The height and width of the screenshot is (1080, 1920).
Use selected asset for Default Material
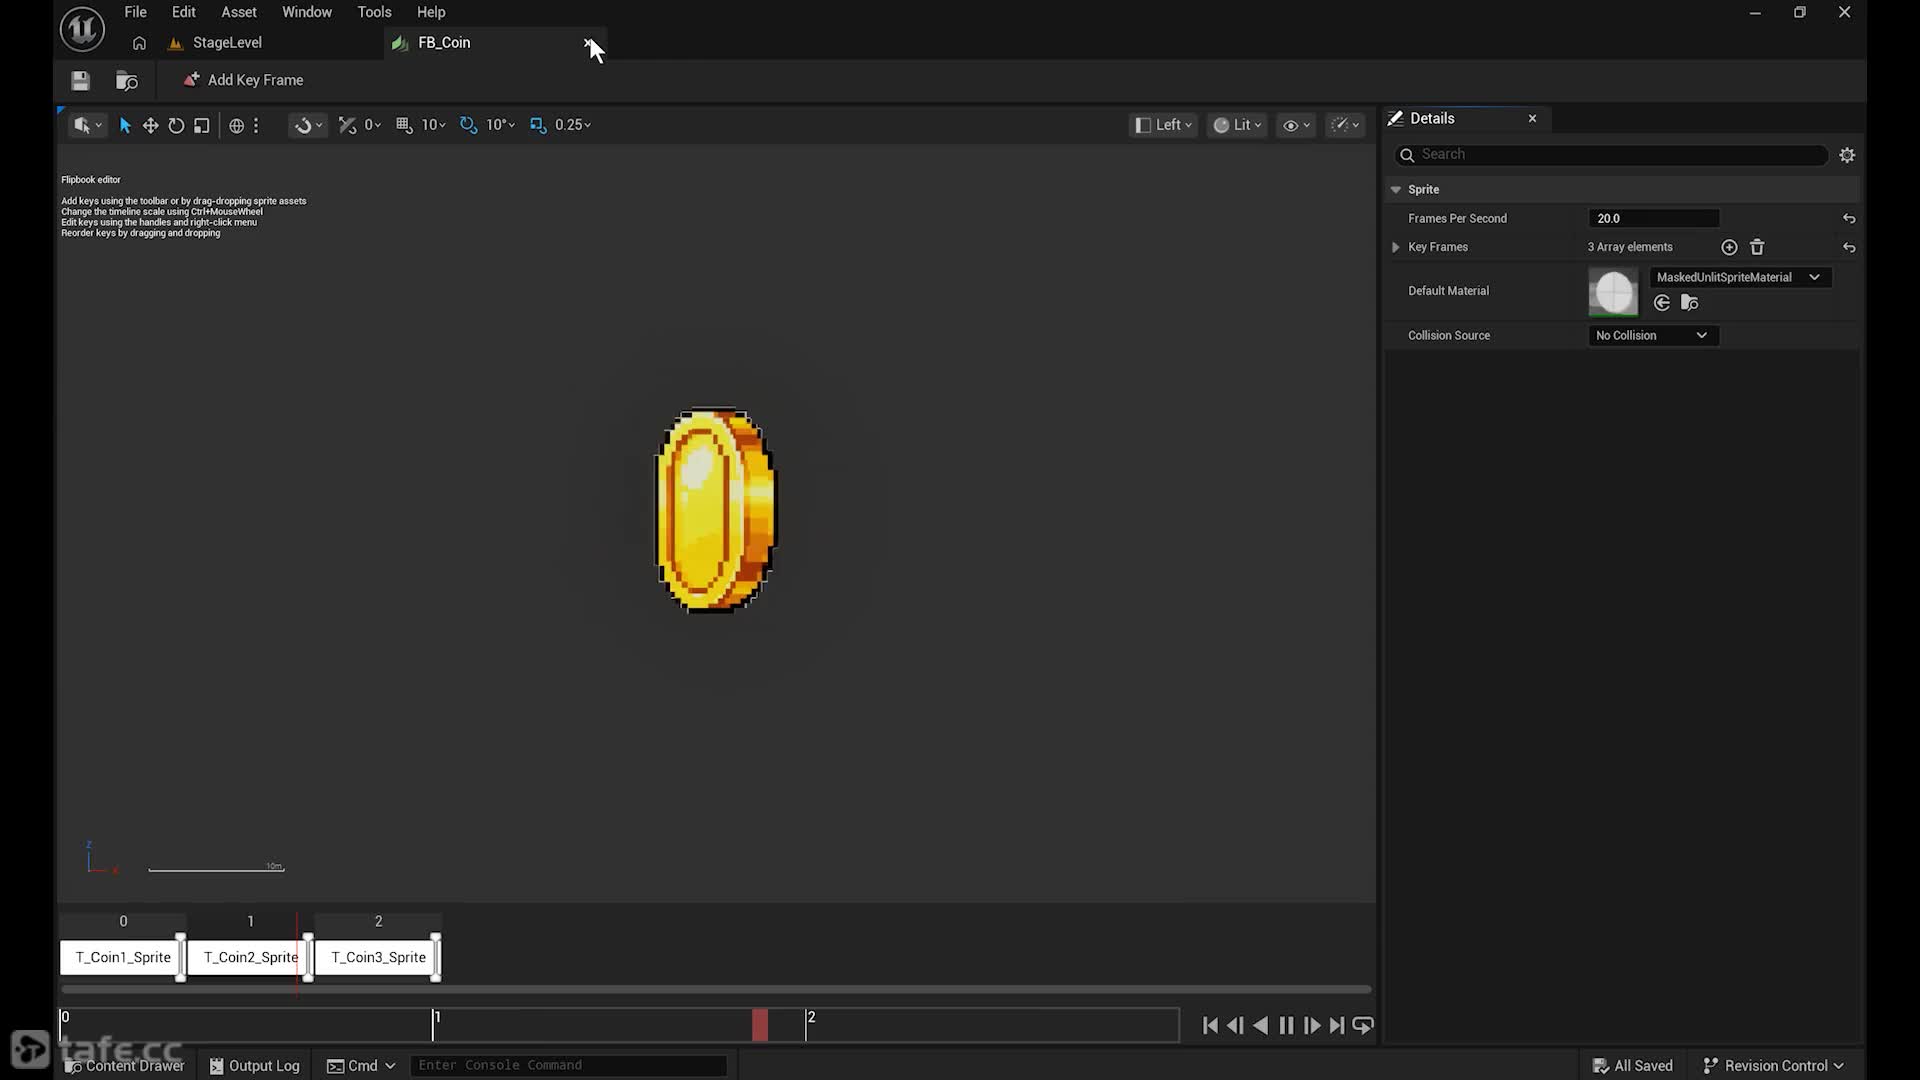click(1662, 303)
